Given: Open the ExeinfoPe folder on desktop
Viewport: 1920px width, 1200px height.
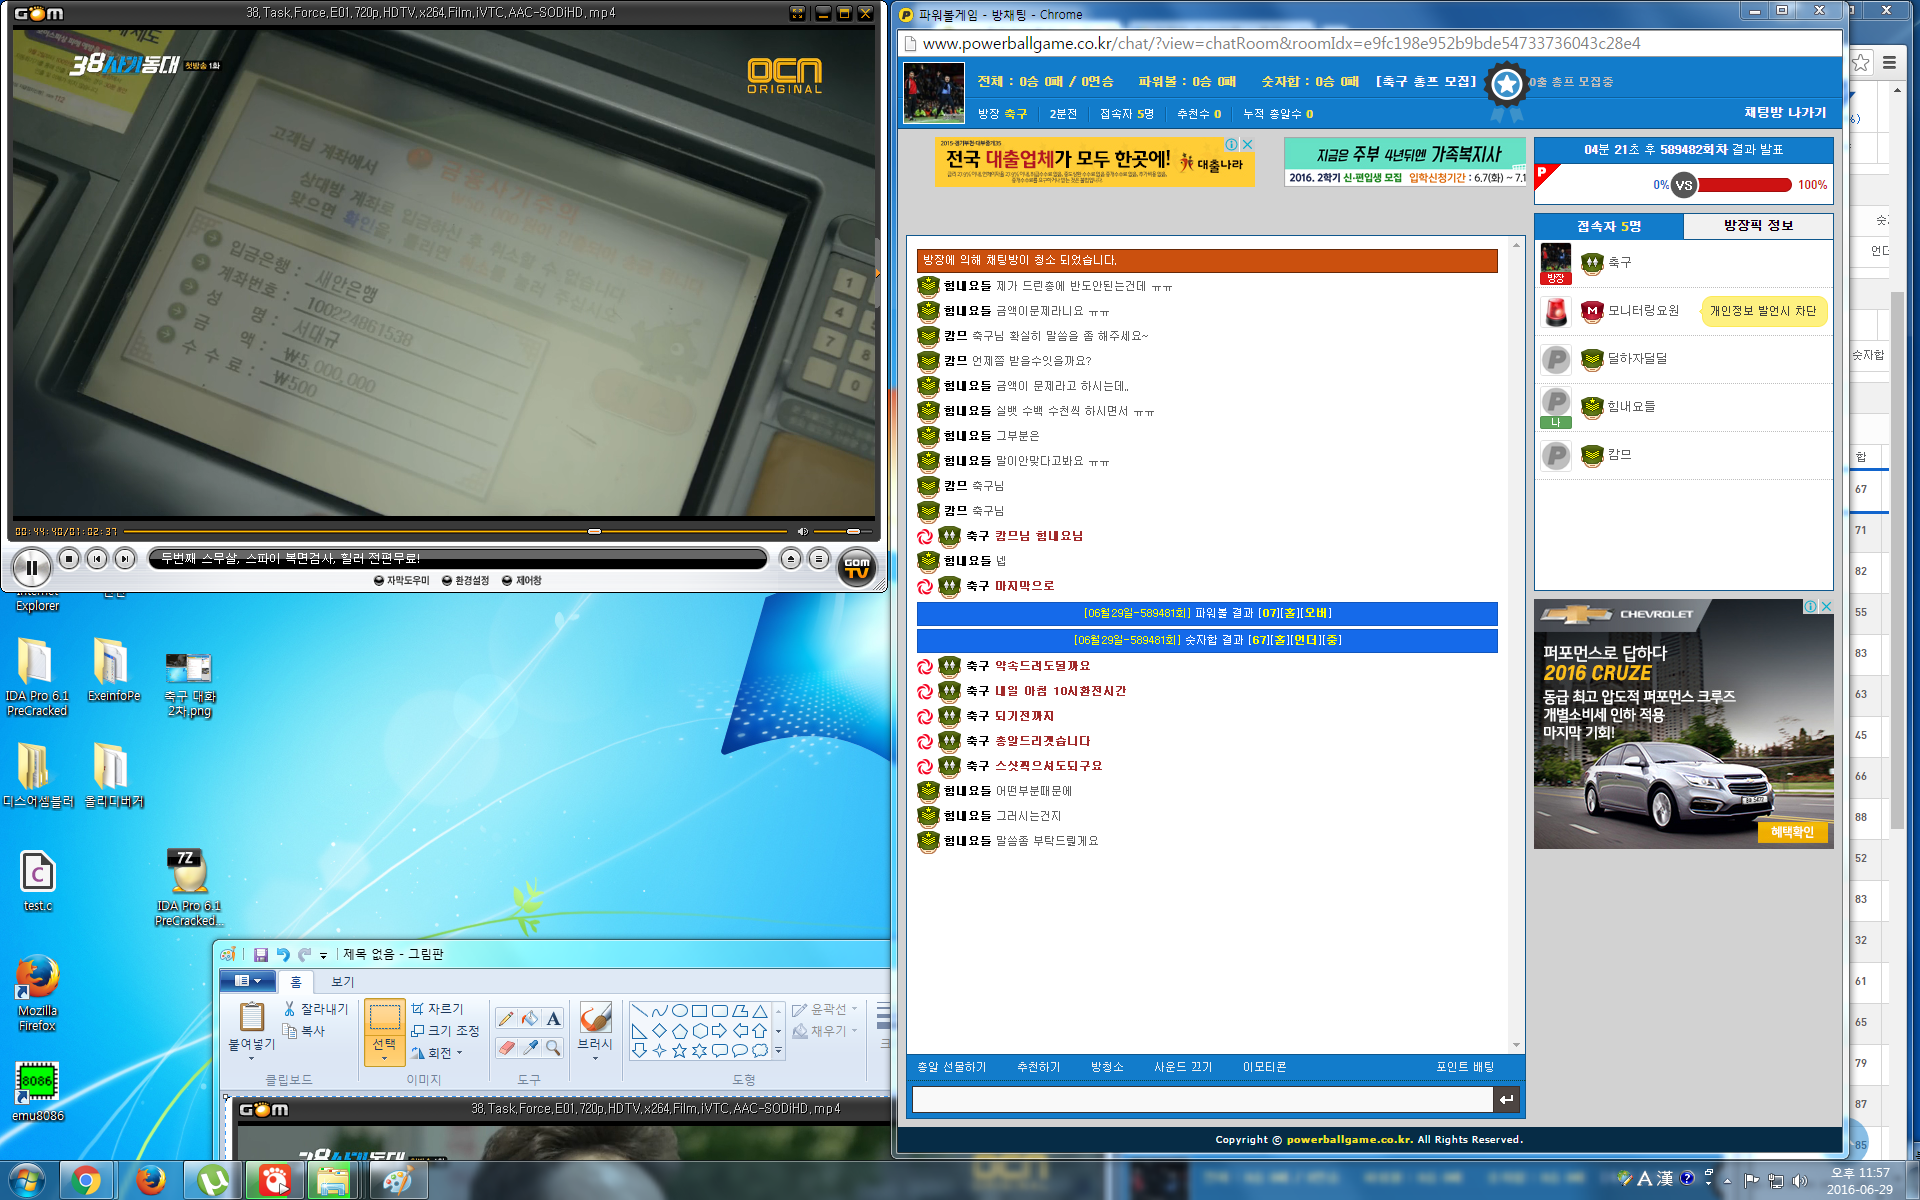Looking at the screenshot, I should click(x=113, y=669).
